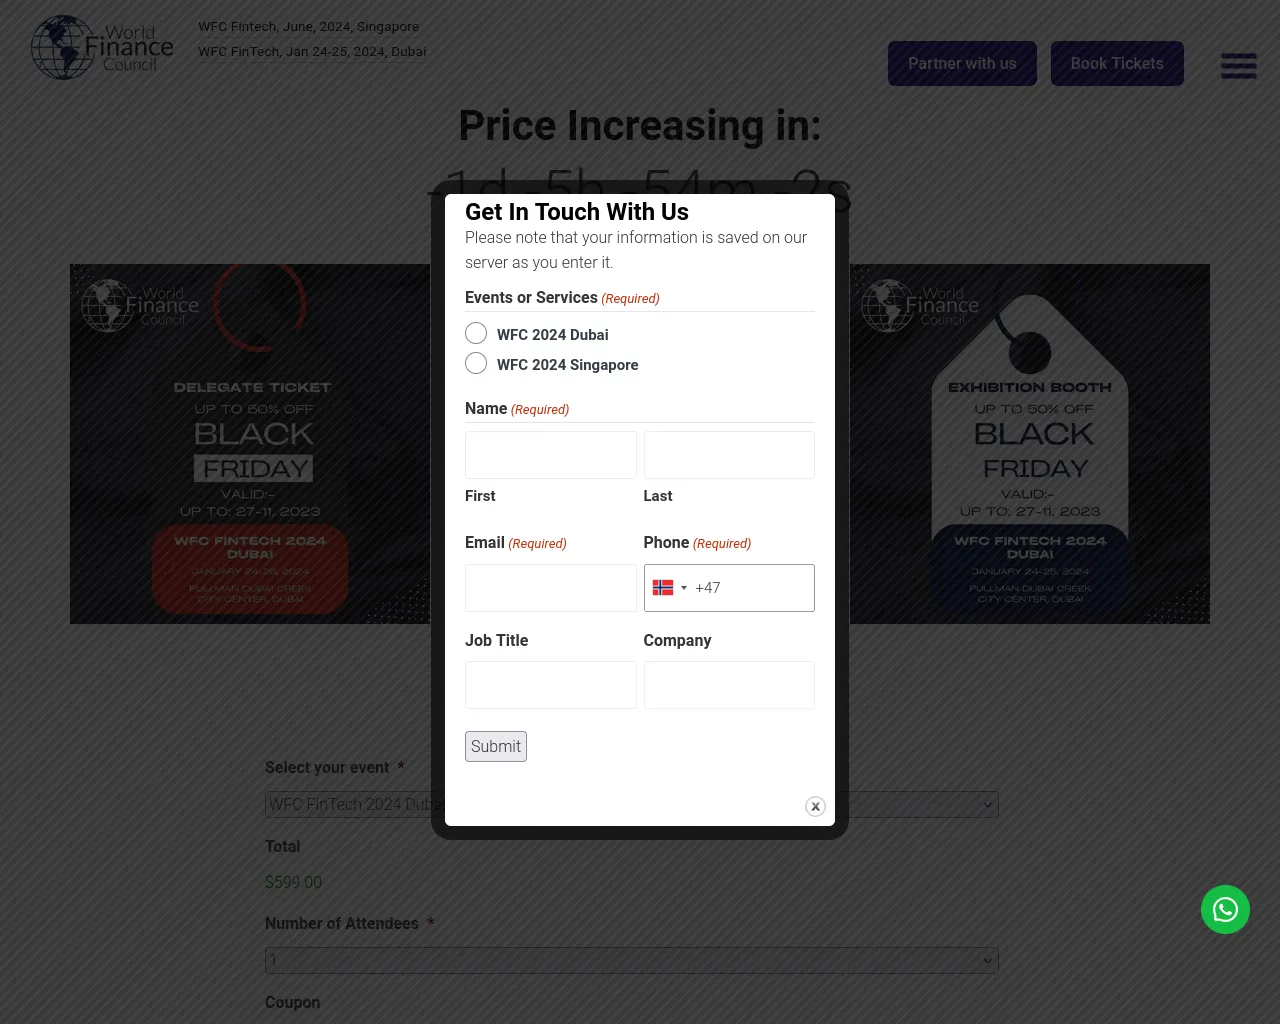Click the Partner with us button
Image resolution: width=1280 pixels, height=1024 pixels.
[962, 64]
